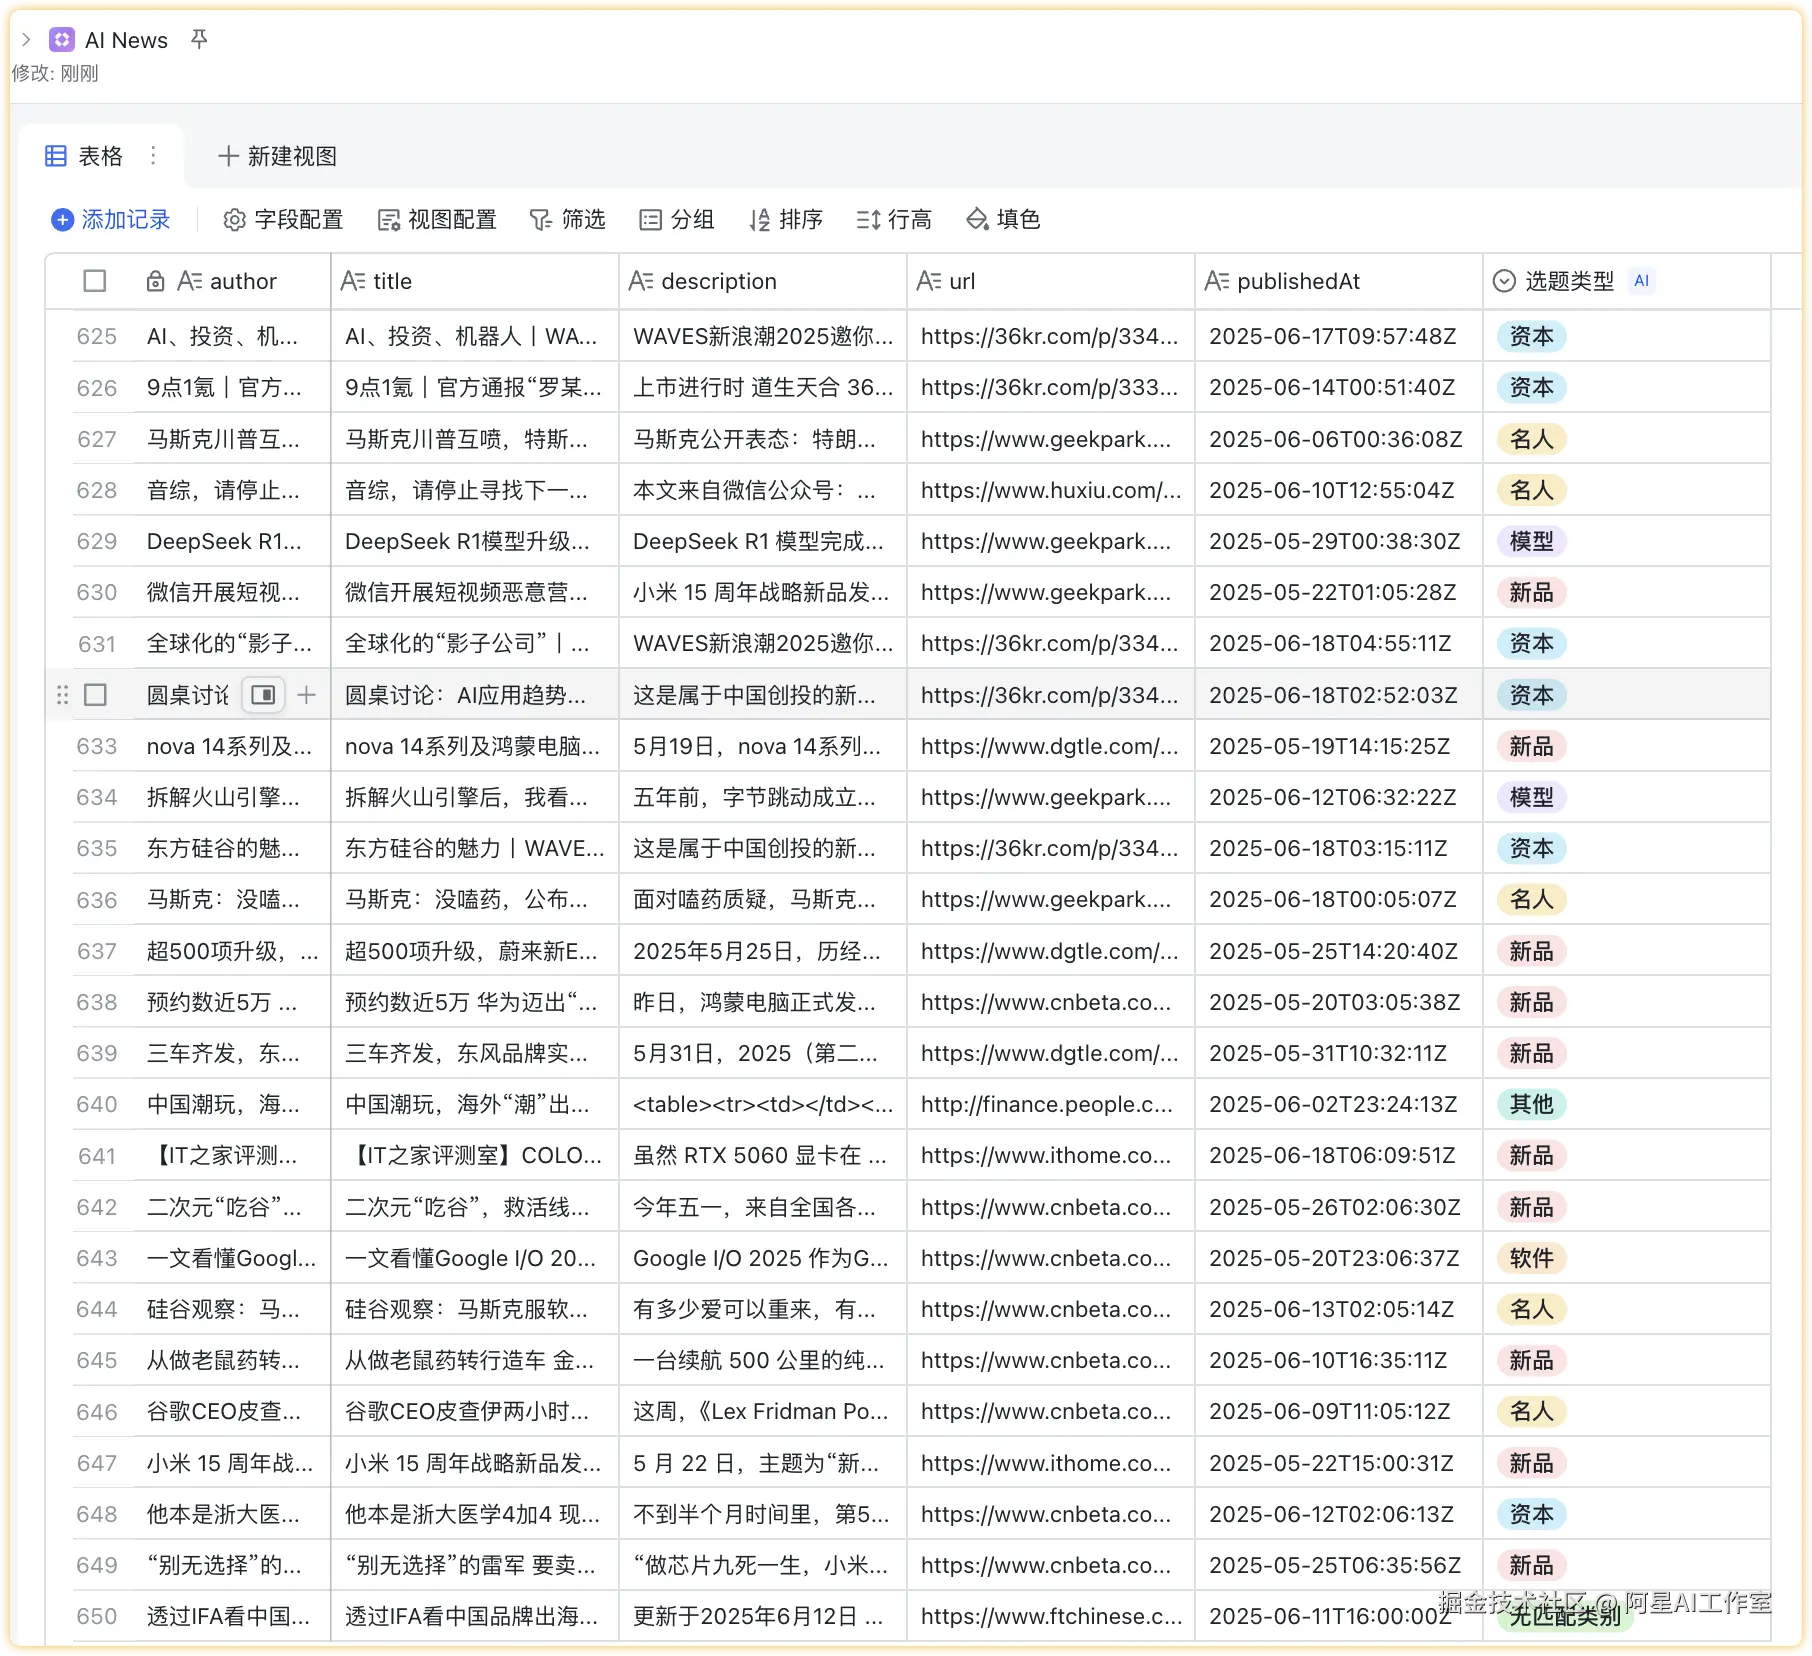Open 视图配置 view settings
Viewport: 1812px width, 1656px height.
[437, 219]
